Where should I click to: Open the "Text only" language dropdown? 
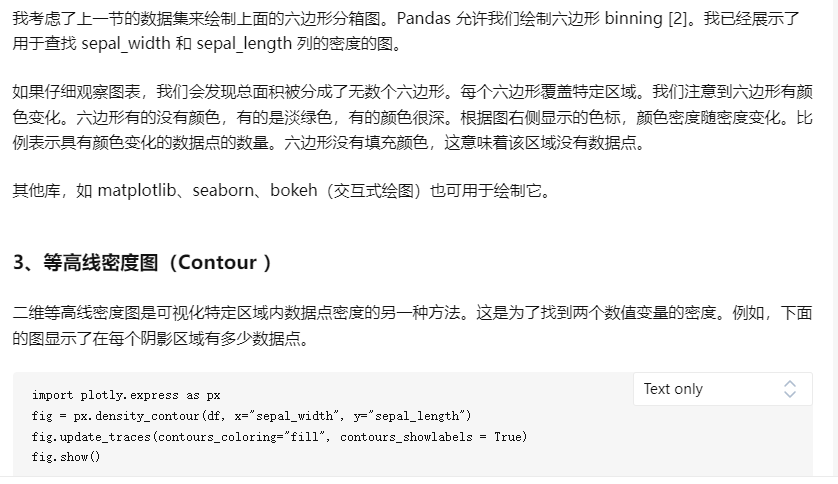[723, 389]
